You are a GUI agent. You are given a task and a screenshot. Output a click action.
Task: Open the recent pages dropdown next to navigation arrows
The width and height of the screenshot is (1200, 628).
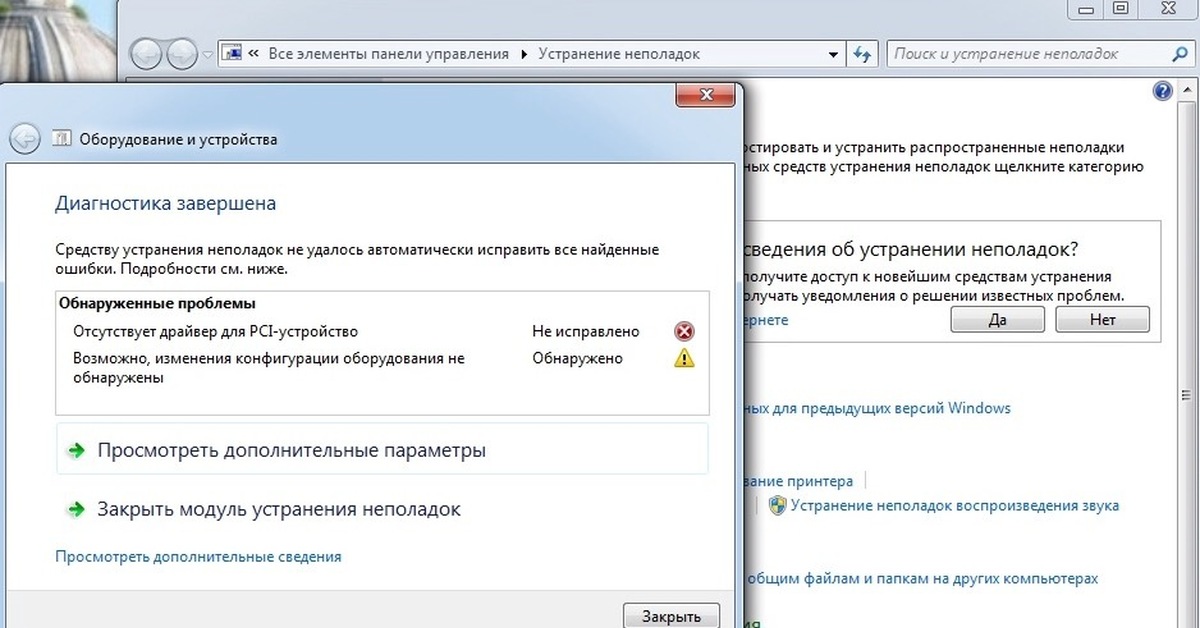(x=207, y=54)
